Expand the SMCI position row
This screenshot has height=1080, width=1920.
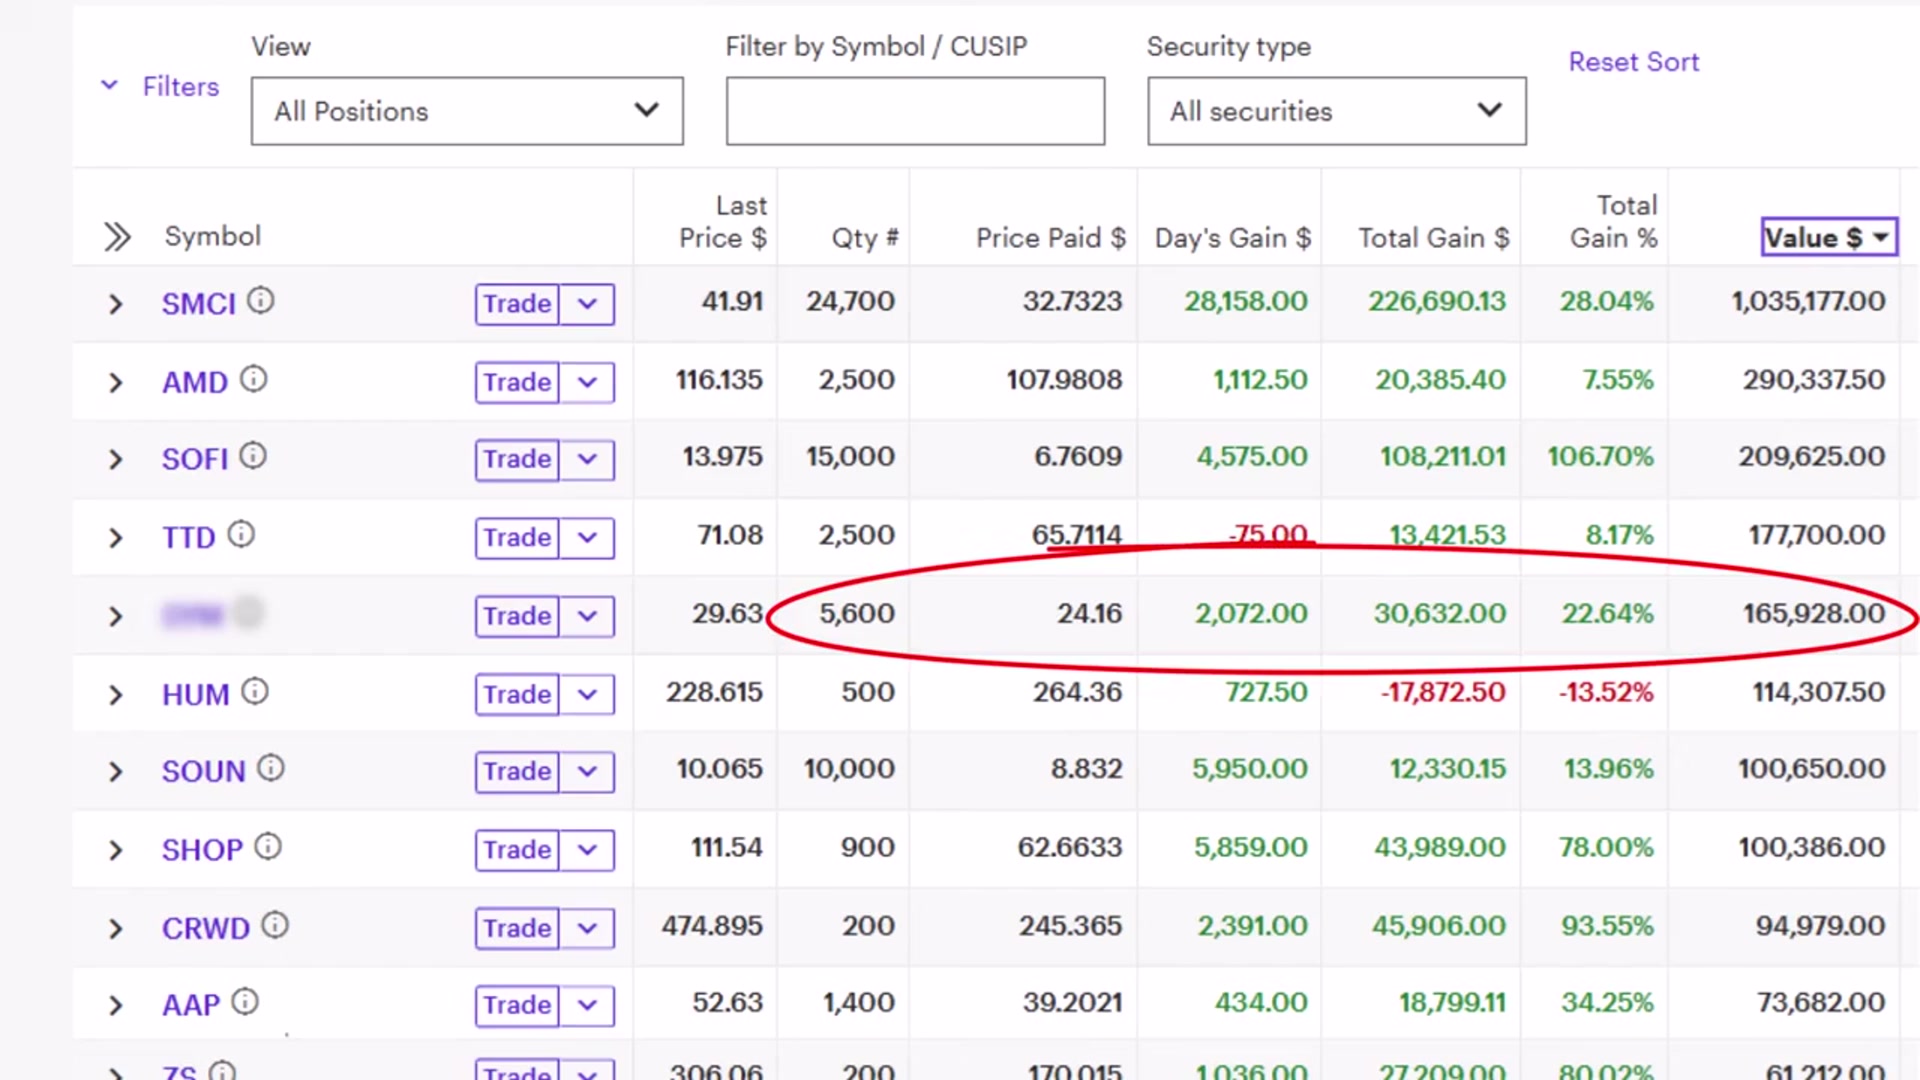(115, 304)
